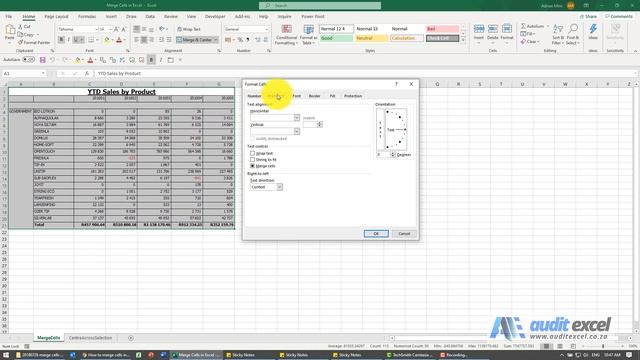Switch to the Border tab in Format Cells
Image resolution: width=640 pixels, height=360 pixels.
pyautogui.click(x=314, y=96)
